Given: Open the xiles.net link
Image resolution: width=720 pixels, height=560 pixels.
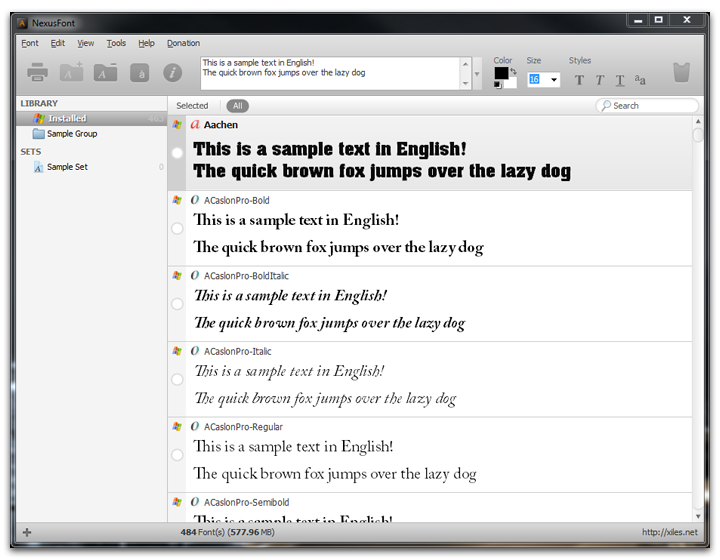Looking at the screenshot, I should 669,532.
